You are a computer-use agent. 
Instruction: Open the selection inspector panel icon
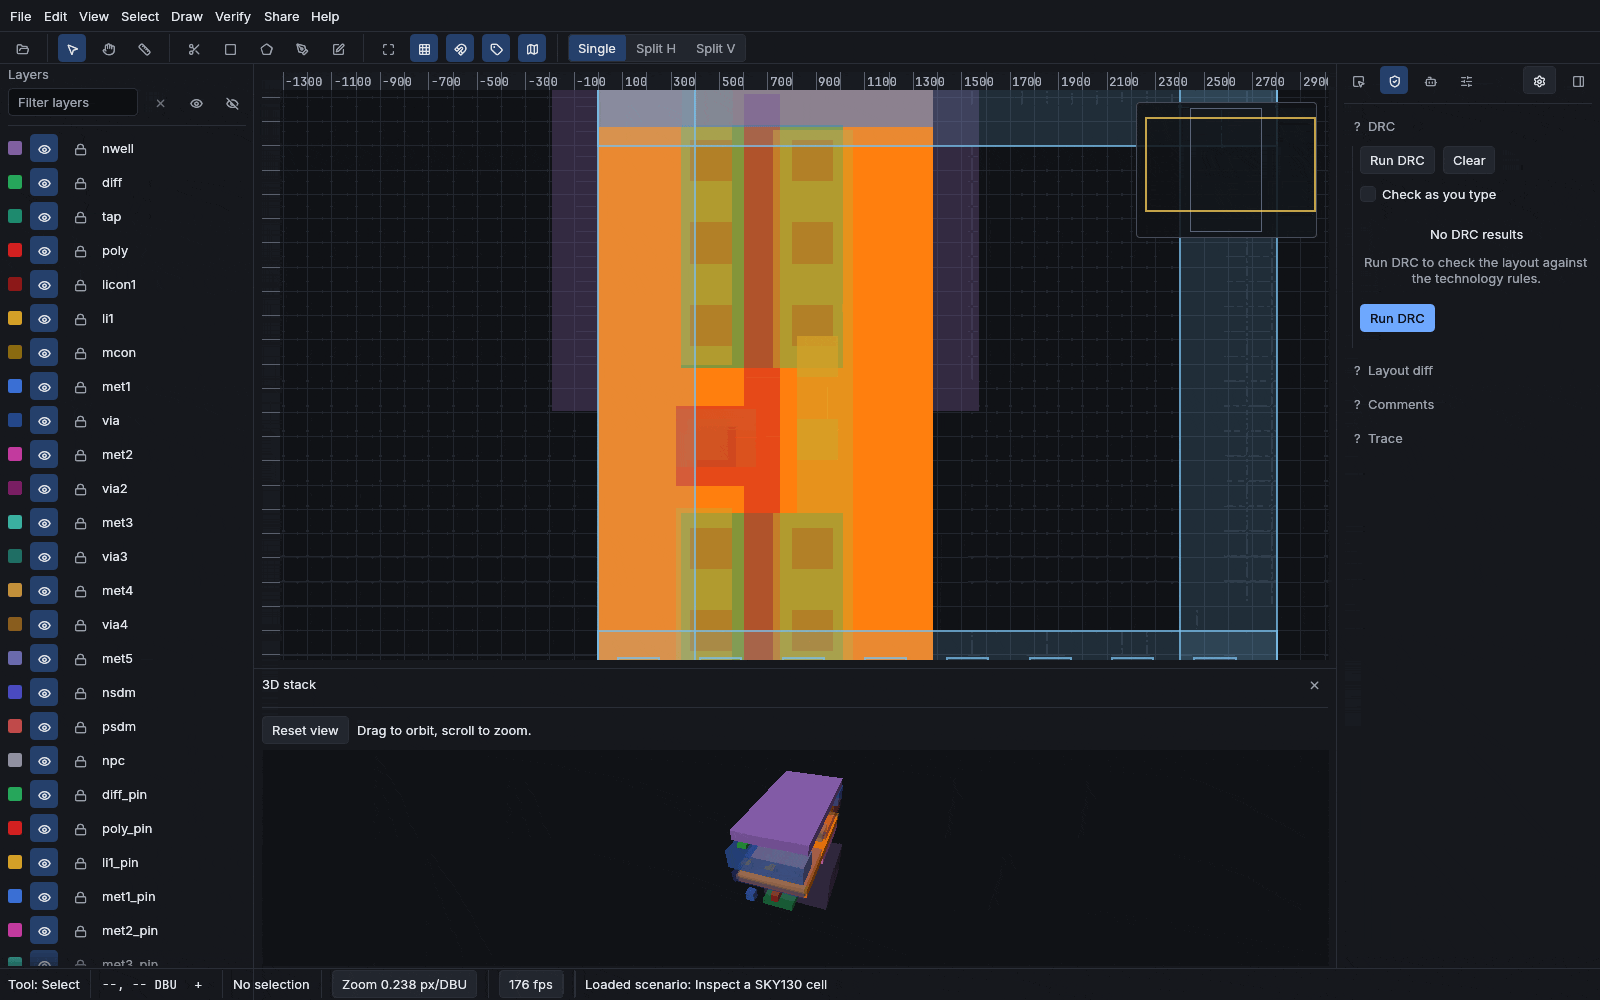tap(1359, 82)
